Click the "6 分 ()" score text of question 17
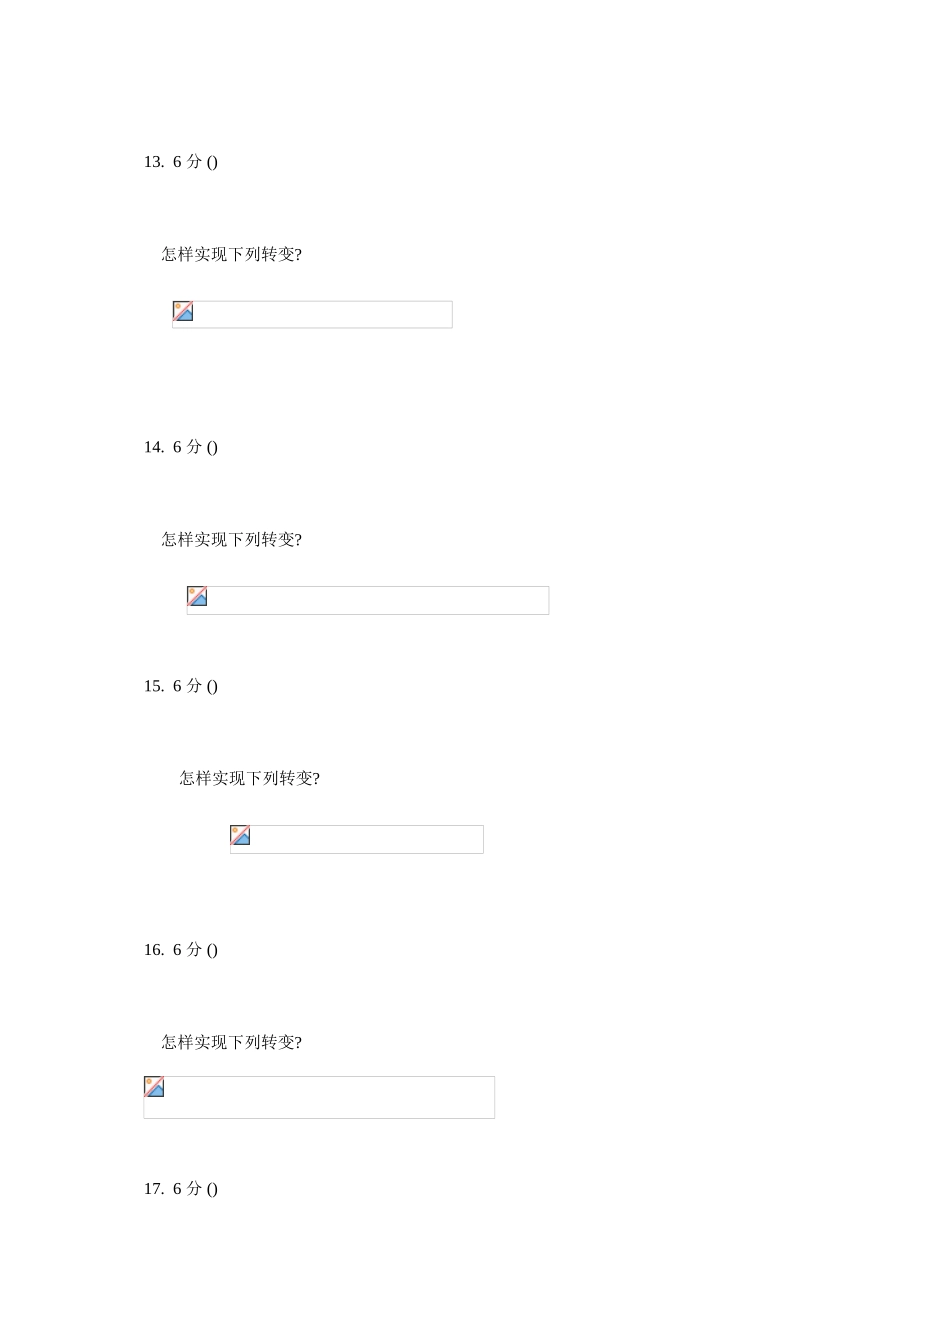The image size is (950, 1344). click(195, 1189)
